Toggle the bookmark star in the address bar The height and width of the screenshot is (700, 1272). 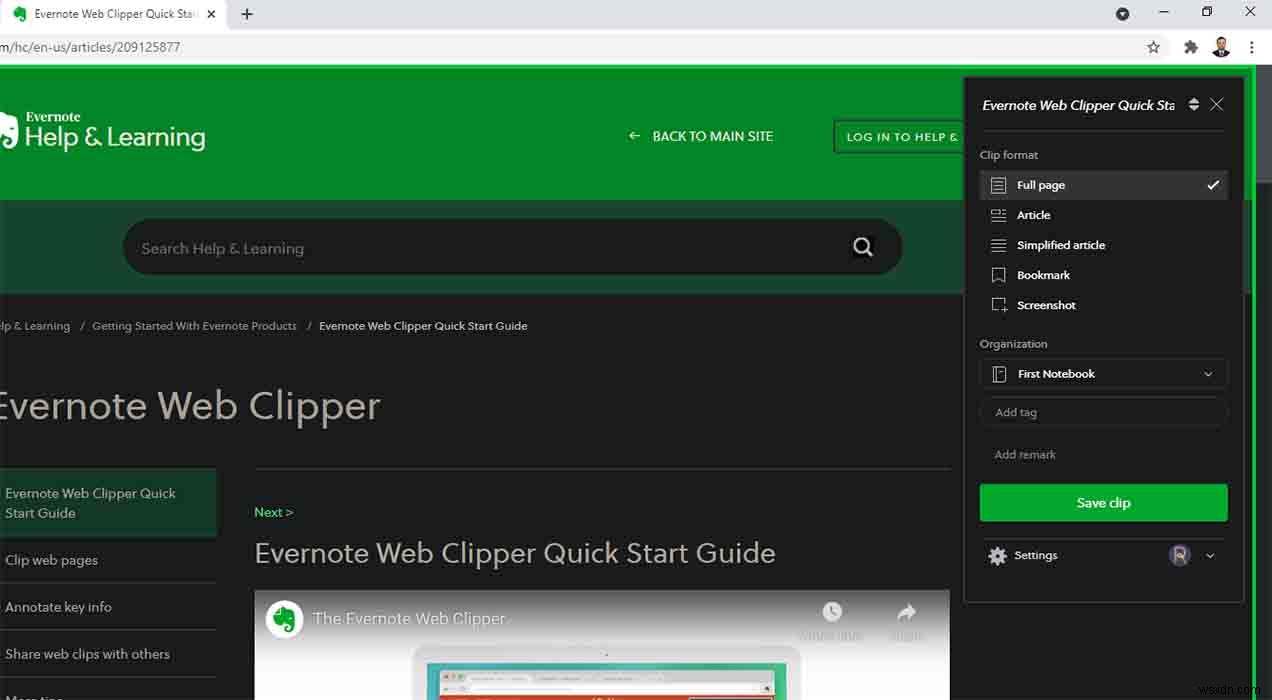[1153, 47]
